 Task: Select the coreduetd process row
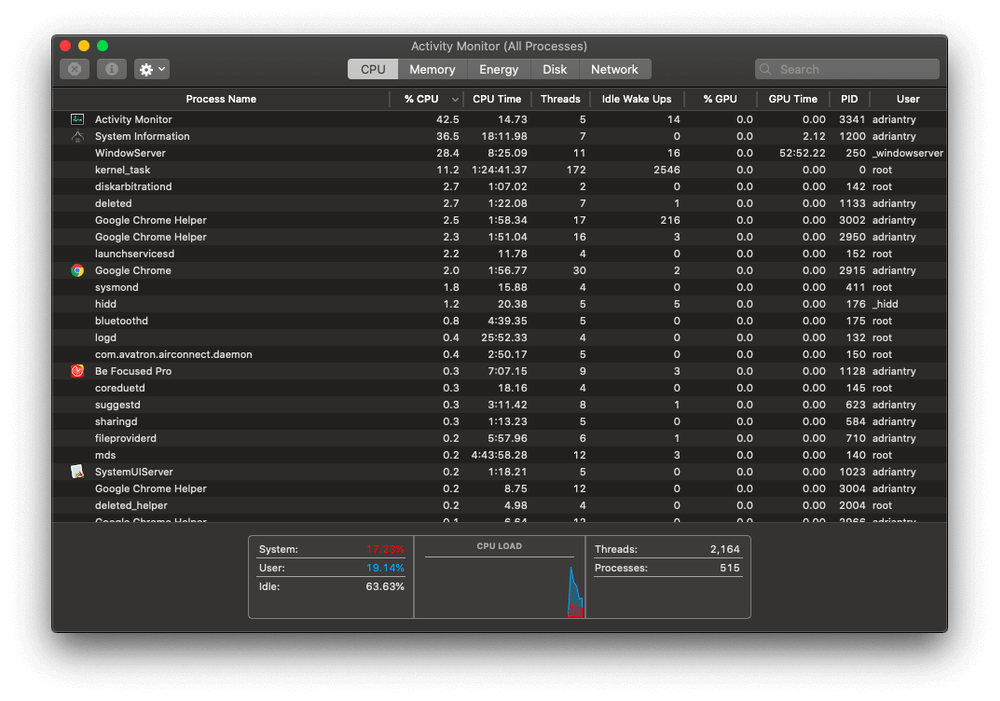[x=499, y=388]
